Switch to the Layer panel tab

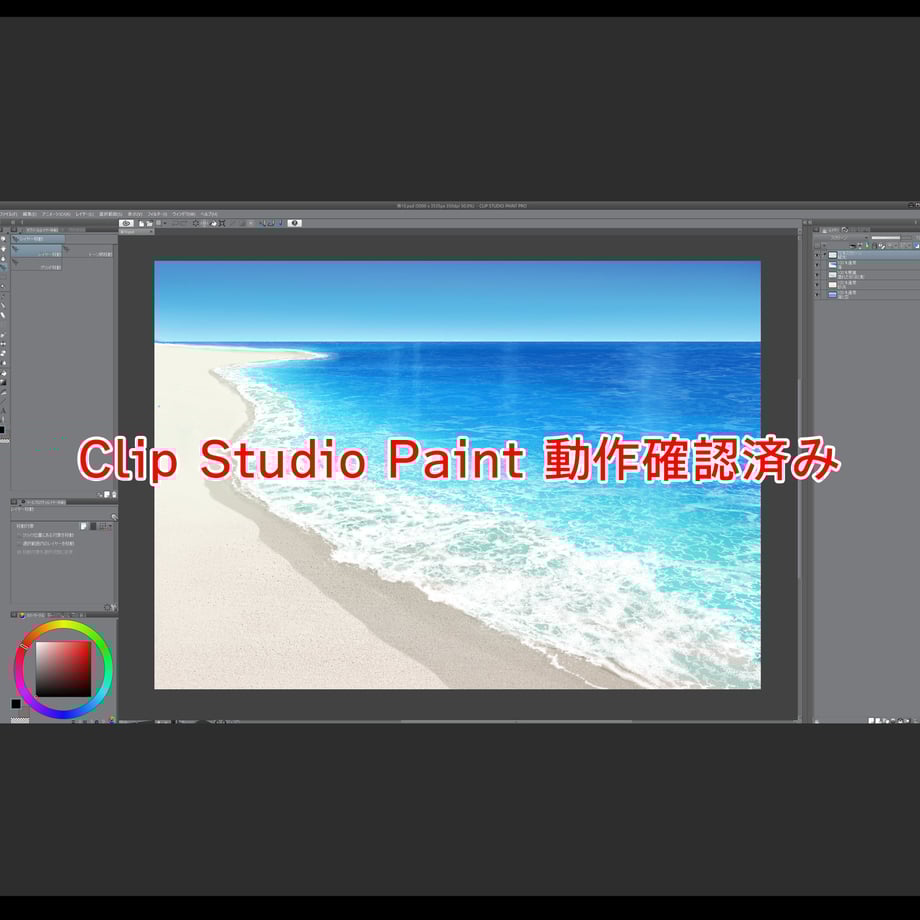point(830,229)
